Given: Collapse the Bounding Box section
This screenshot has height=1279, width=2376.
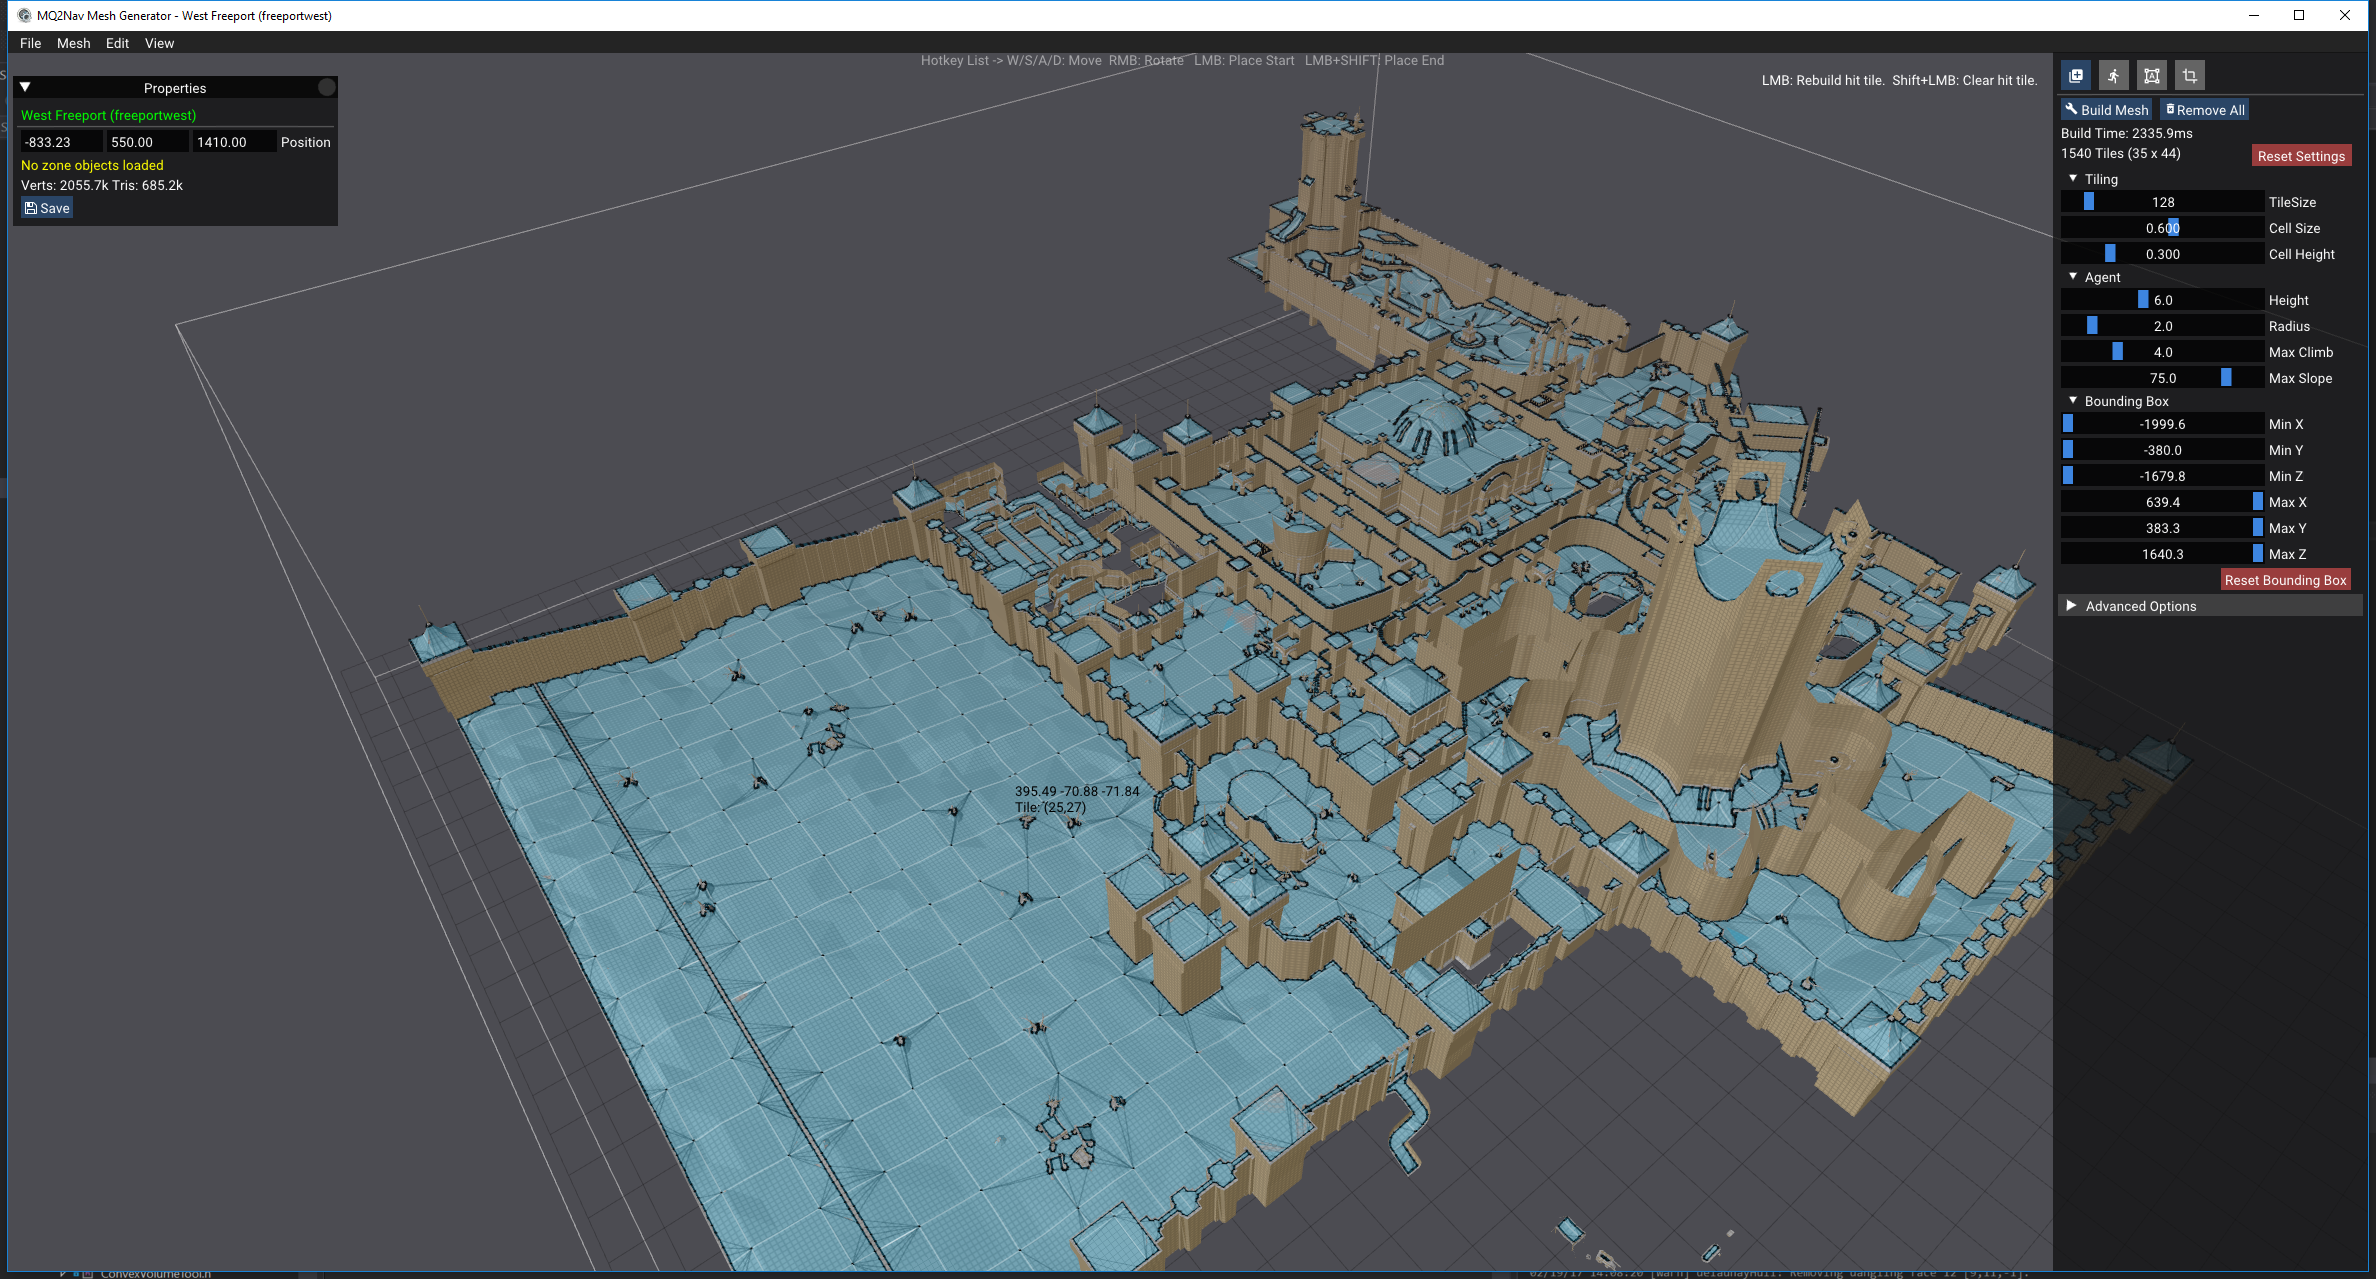Looking at the screenshot, I should (x=2073, y=400).
